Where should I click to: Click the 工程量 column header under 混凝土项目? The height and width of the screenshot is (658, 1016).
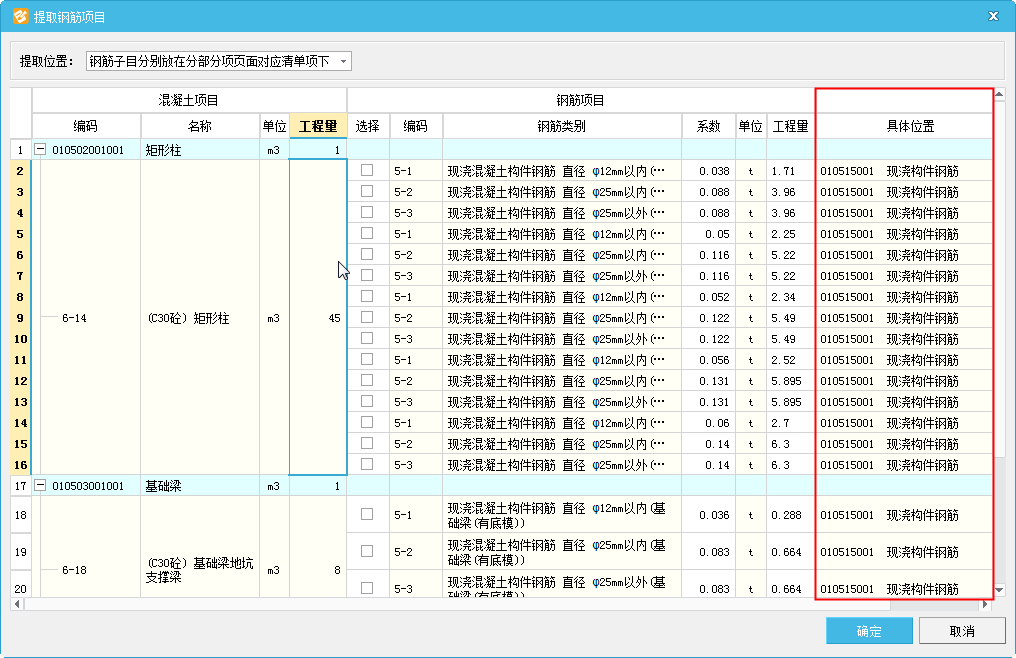tap(317, 126)
